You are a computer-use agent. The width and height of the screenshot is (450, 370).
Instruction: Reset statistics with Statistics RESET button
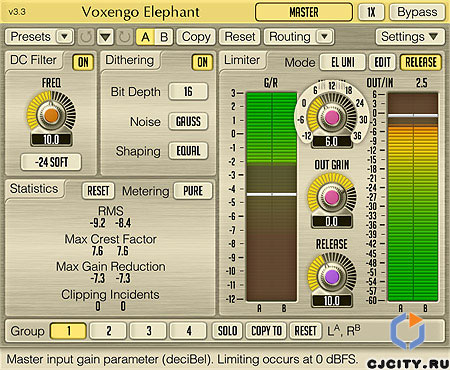98,191
